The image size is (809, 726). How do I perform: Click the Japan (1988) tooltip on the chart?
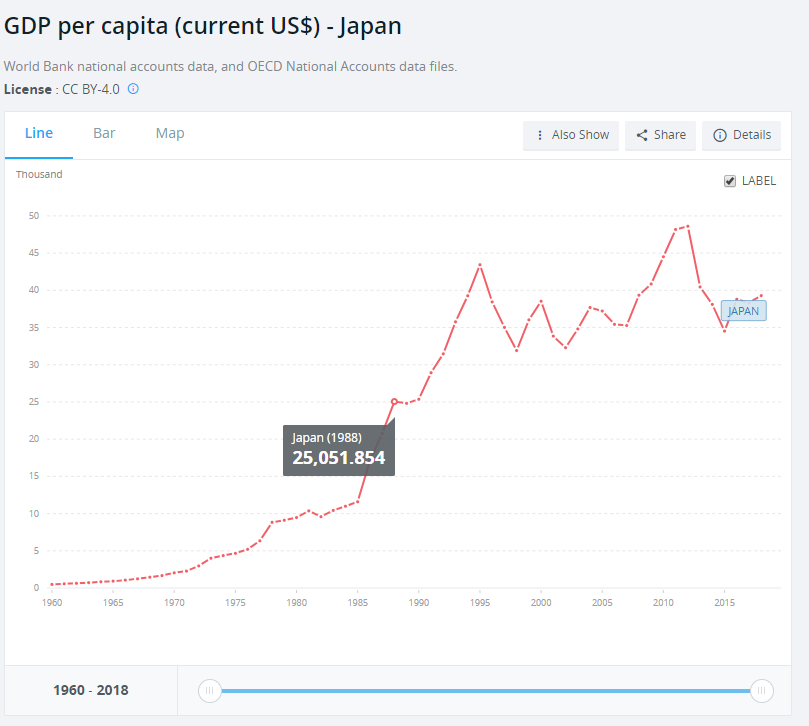(x=339, y=449)
